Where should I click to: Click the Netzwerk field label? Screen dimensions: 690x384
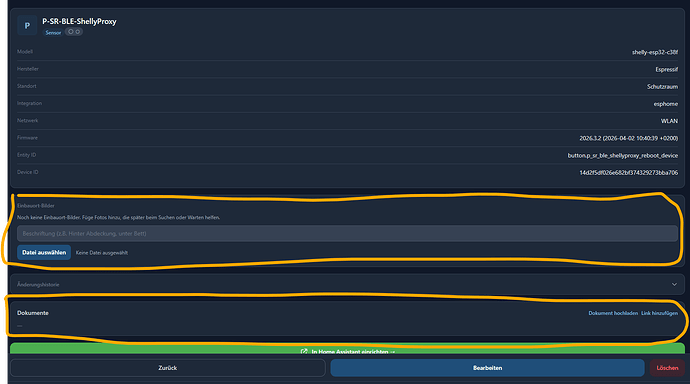click(x=27, y=121)
